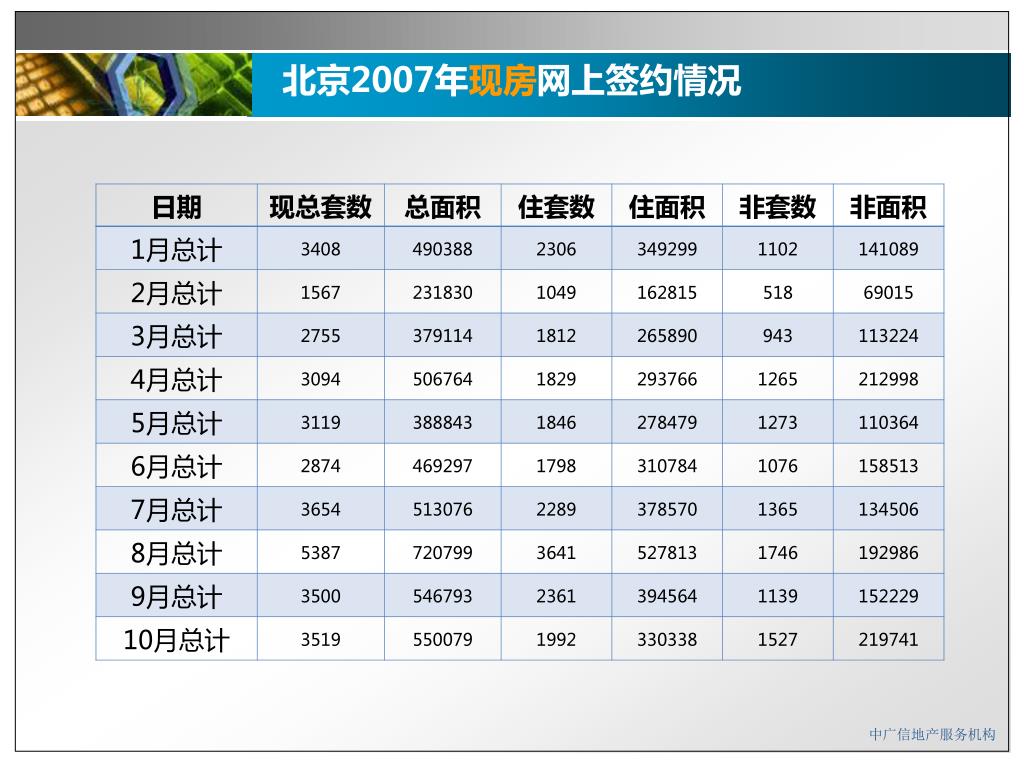Select cell 69015 in the February row
Viewport: 1024px width, 768px height.
(888, 292)
